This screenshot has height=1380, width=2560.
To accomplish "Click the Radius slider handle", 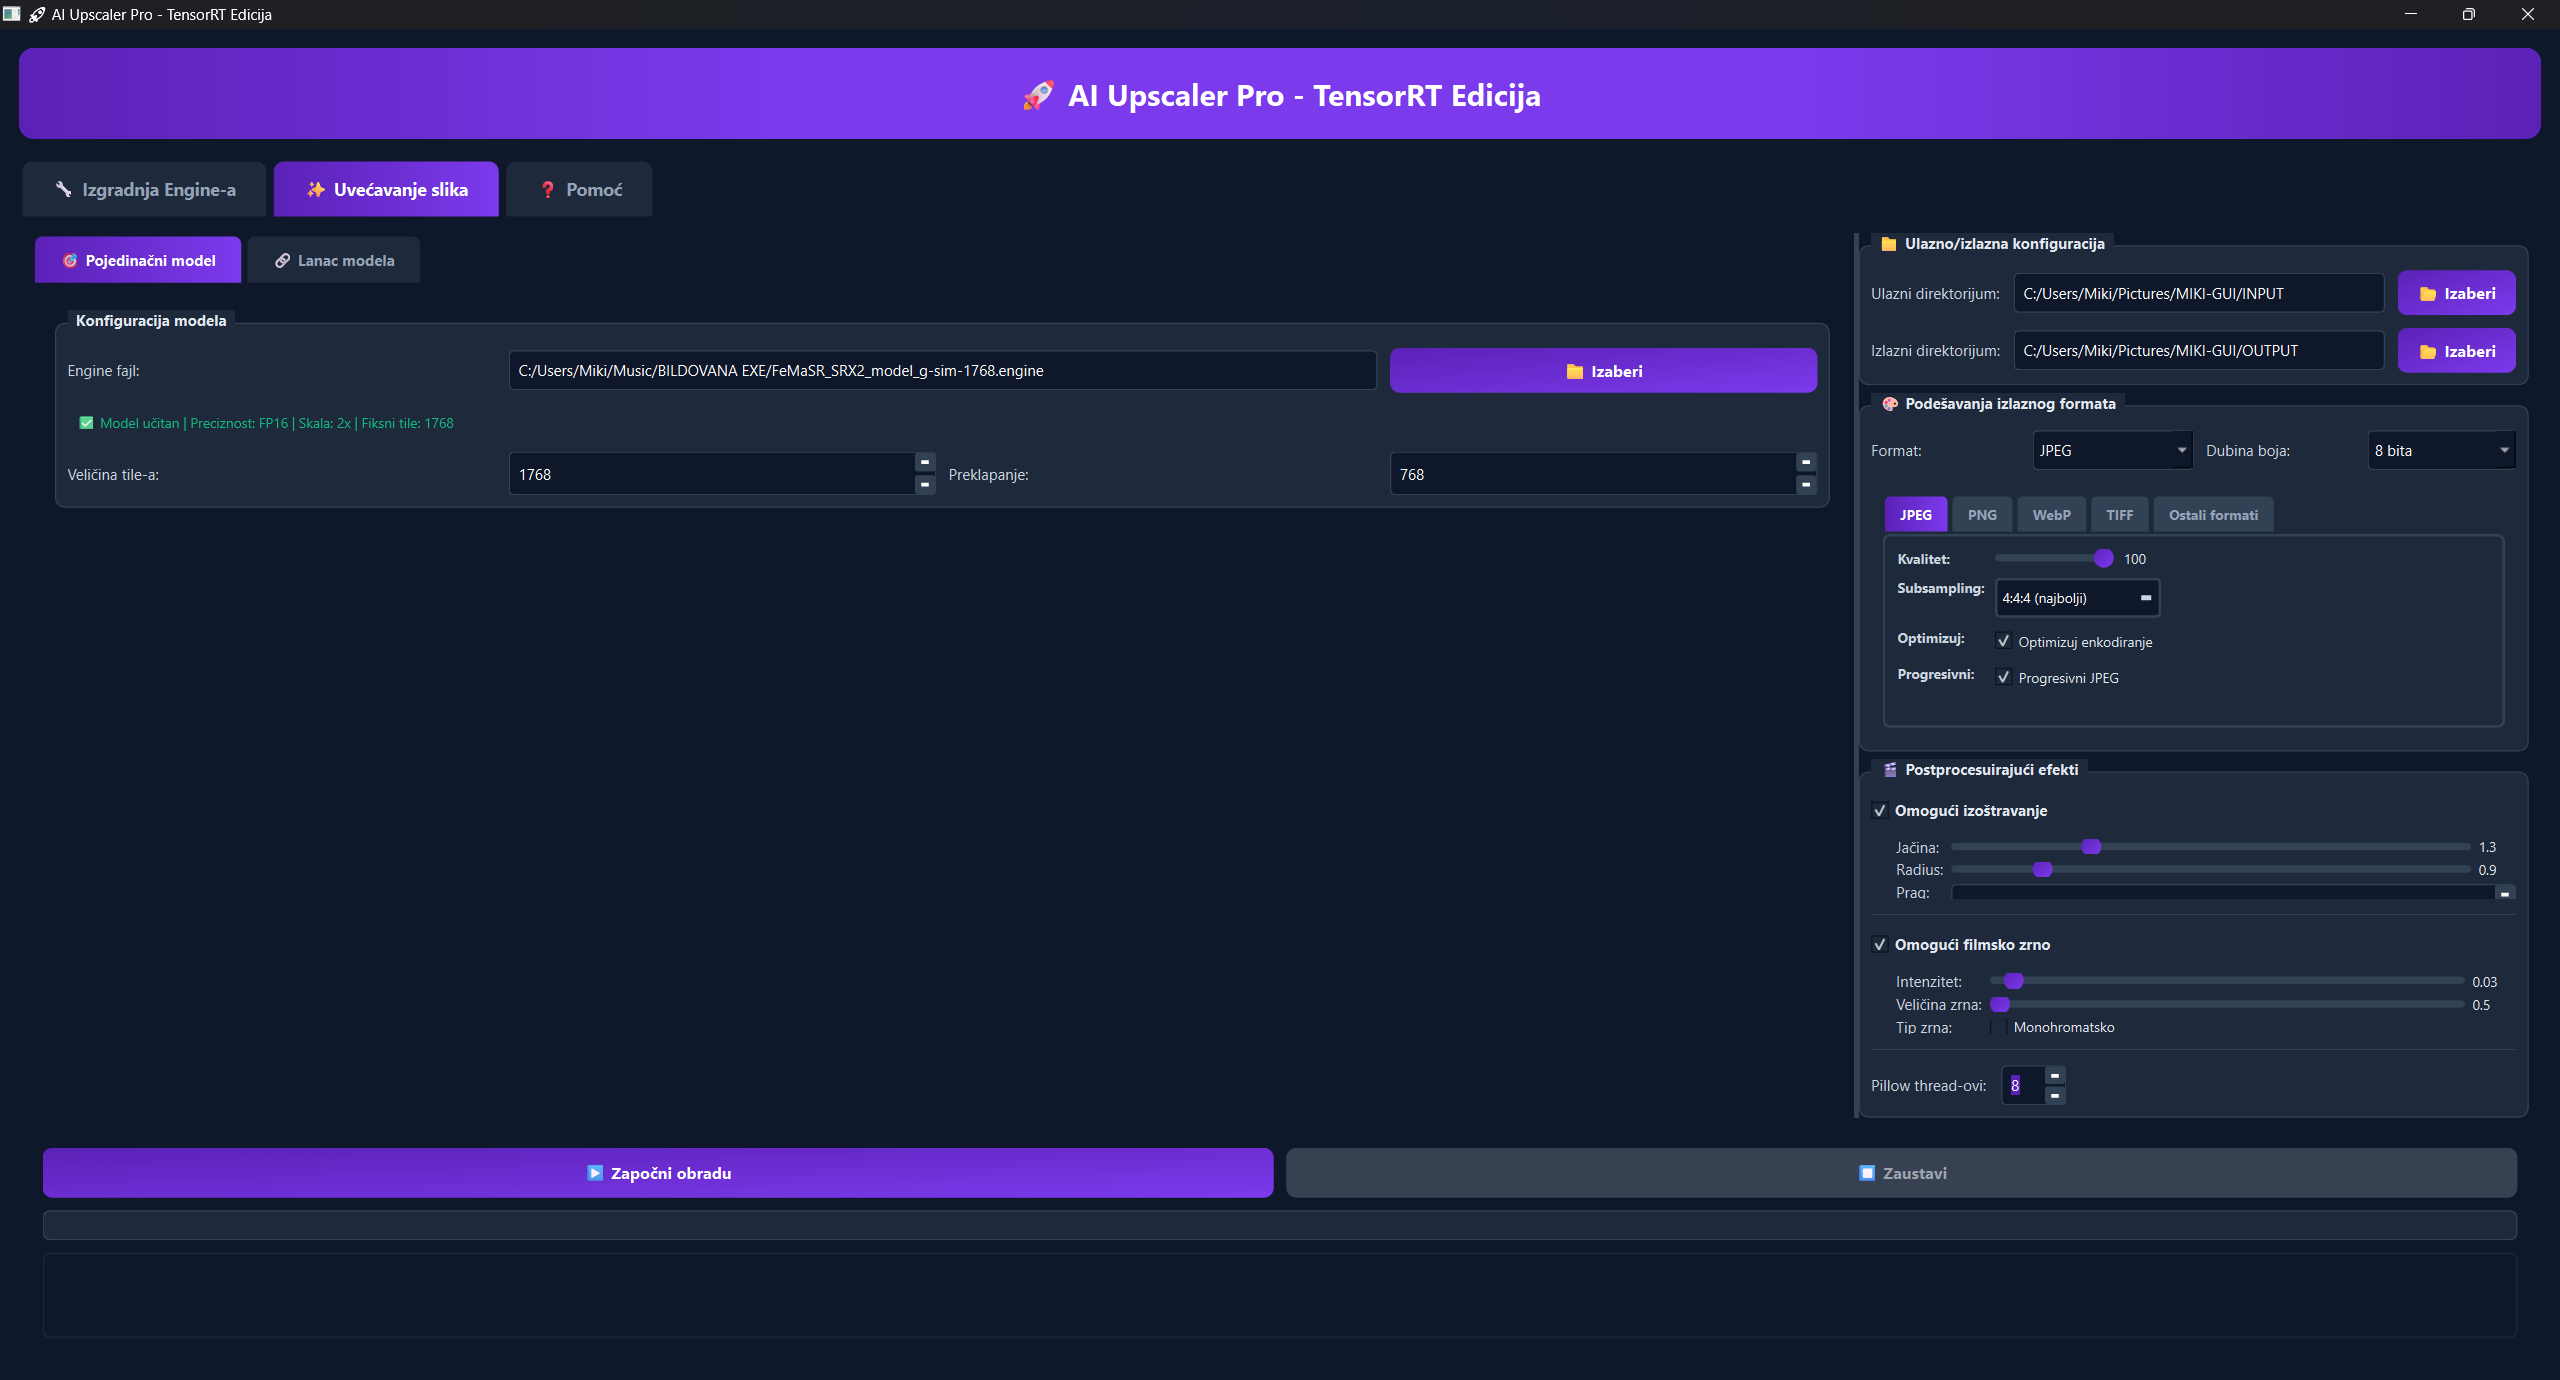I will click(2043, 870).
